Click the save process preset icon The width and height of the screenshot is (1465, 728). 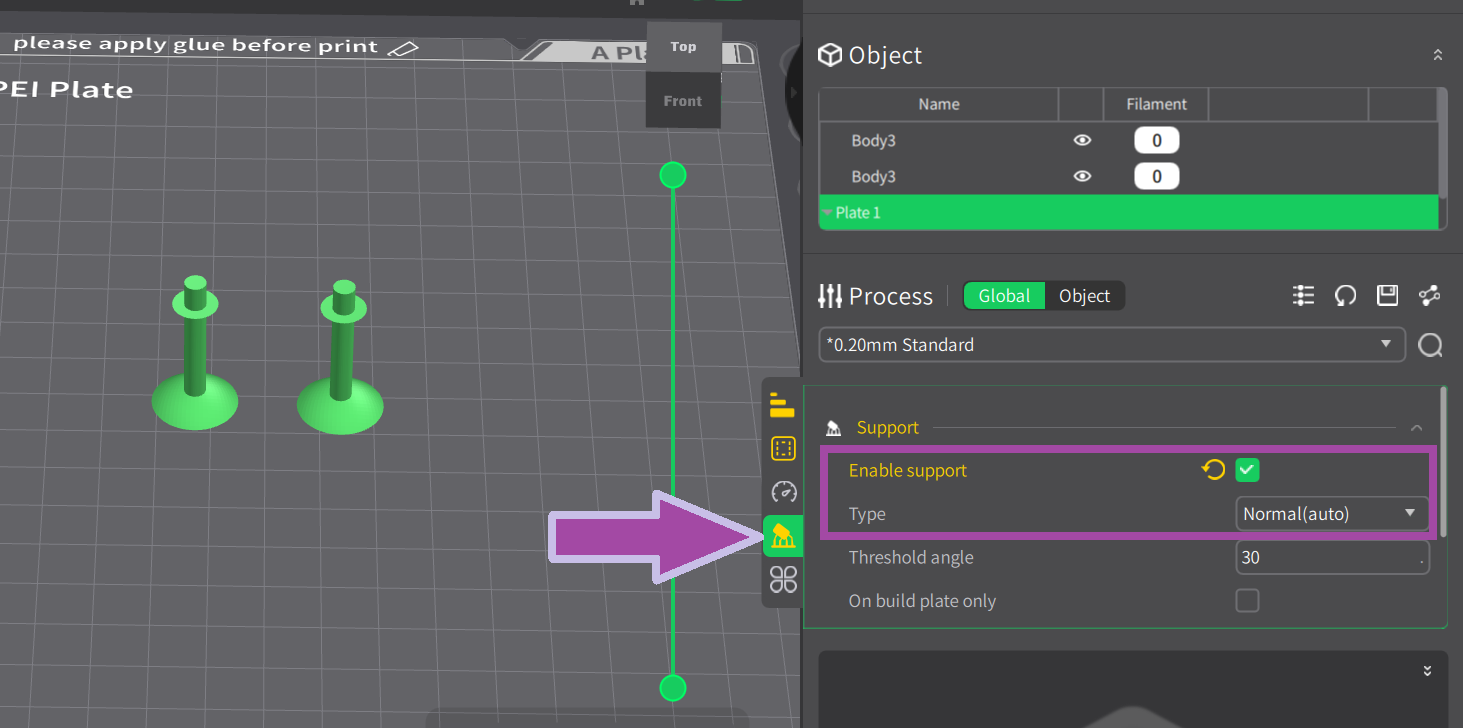pos(1387,296)
